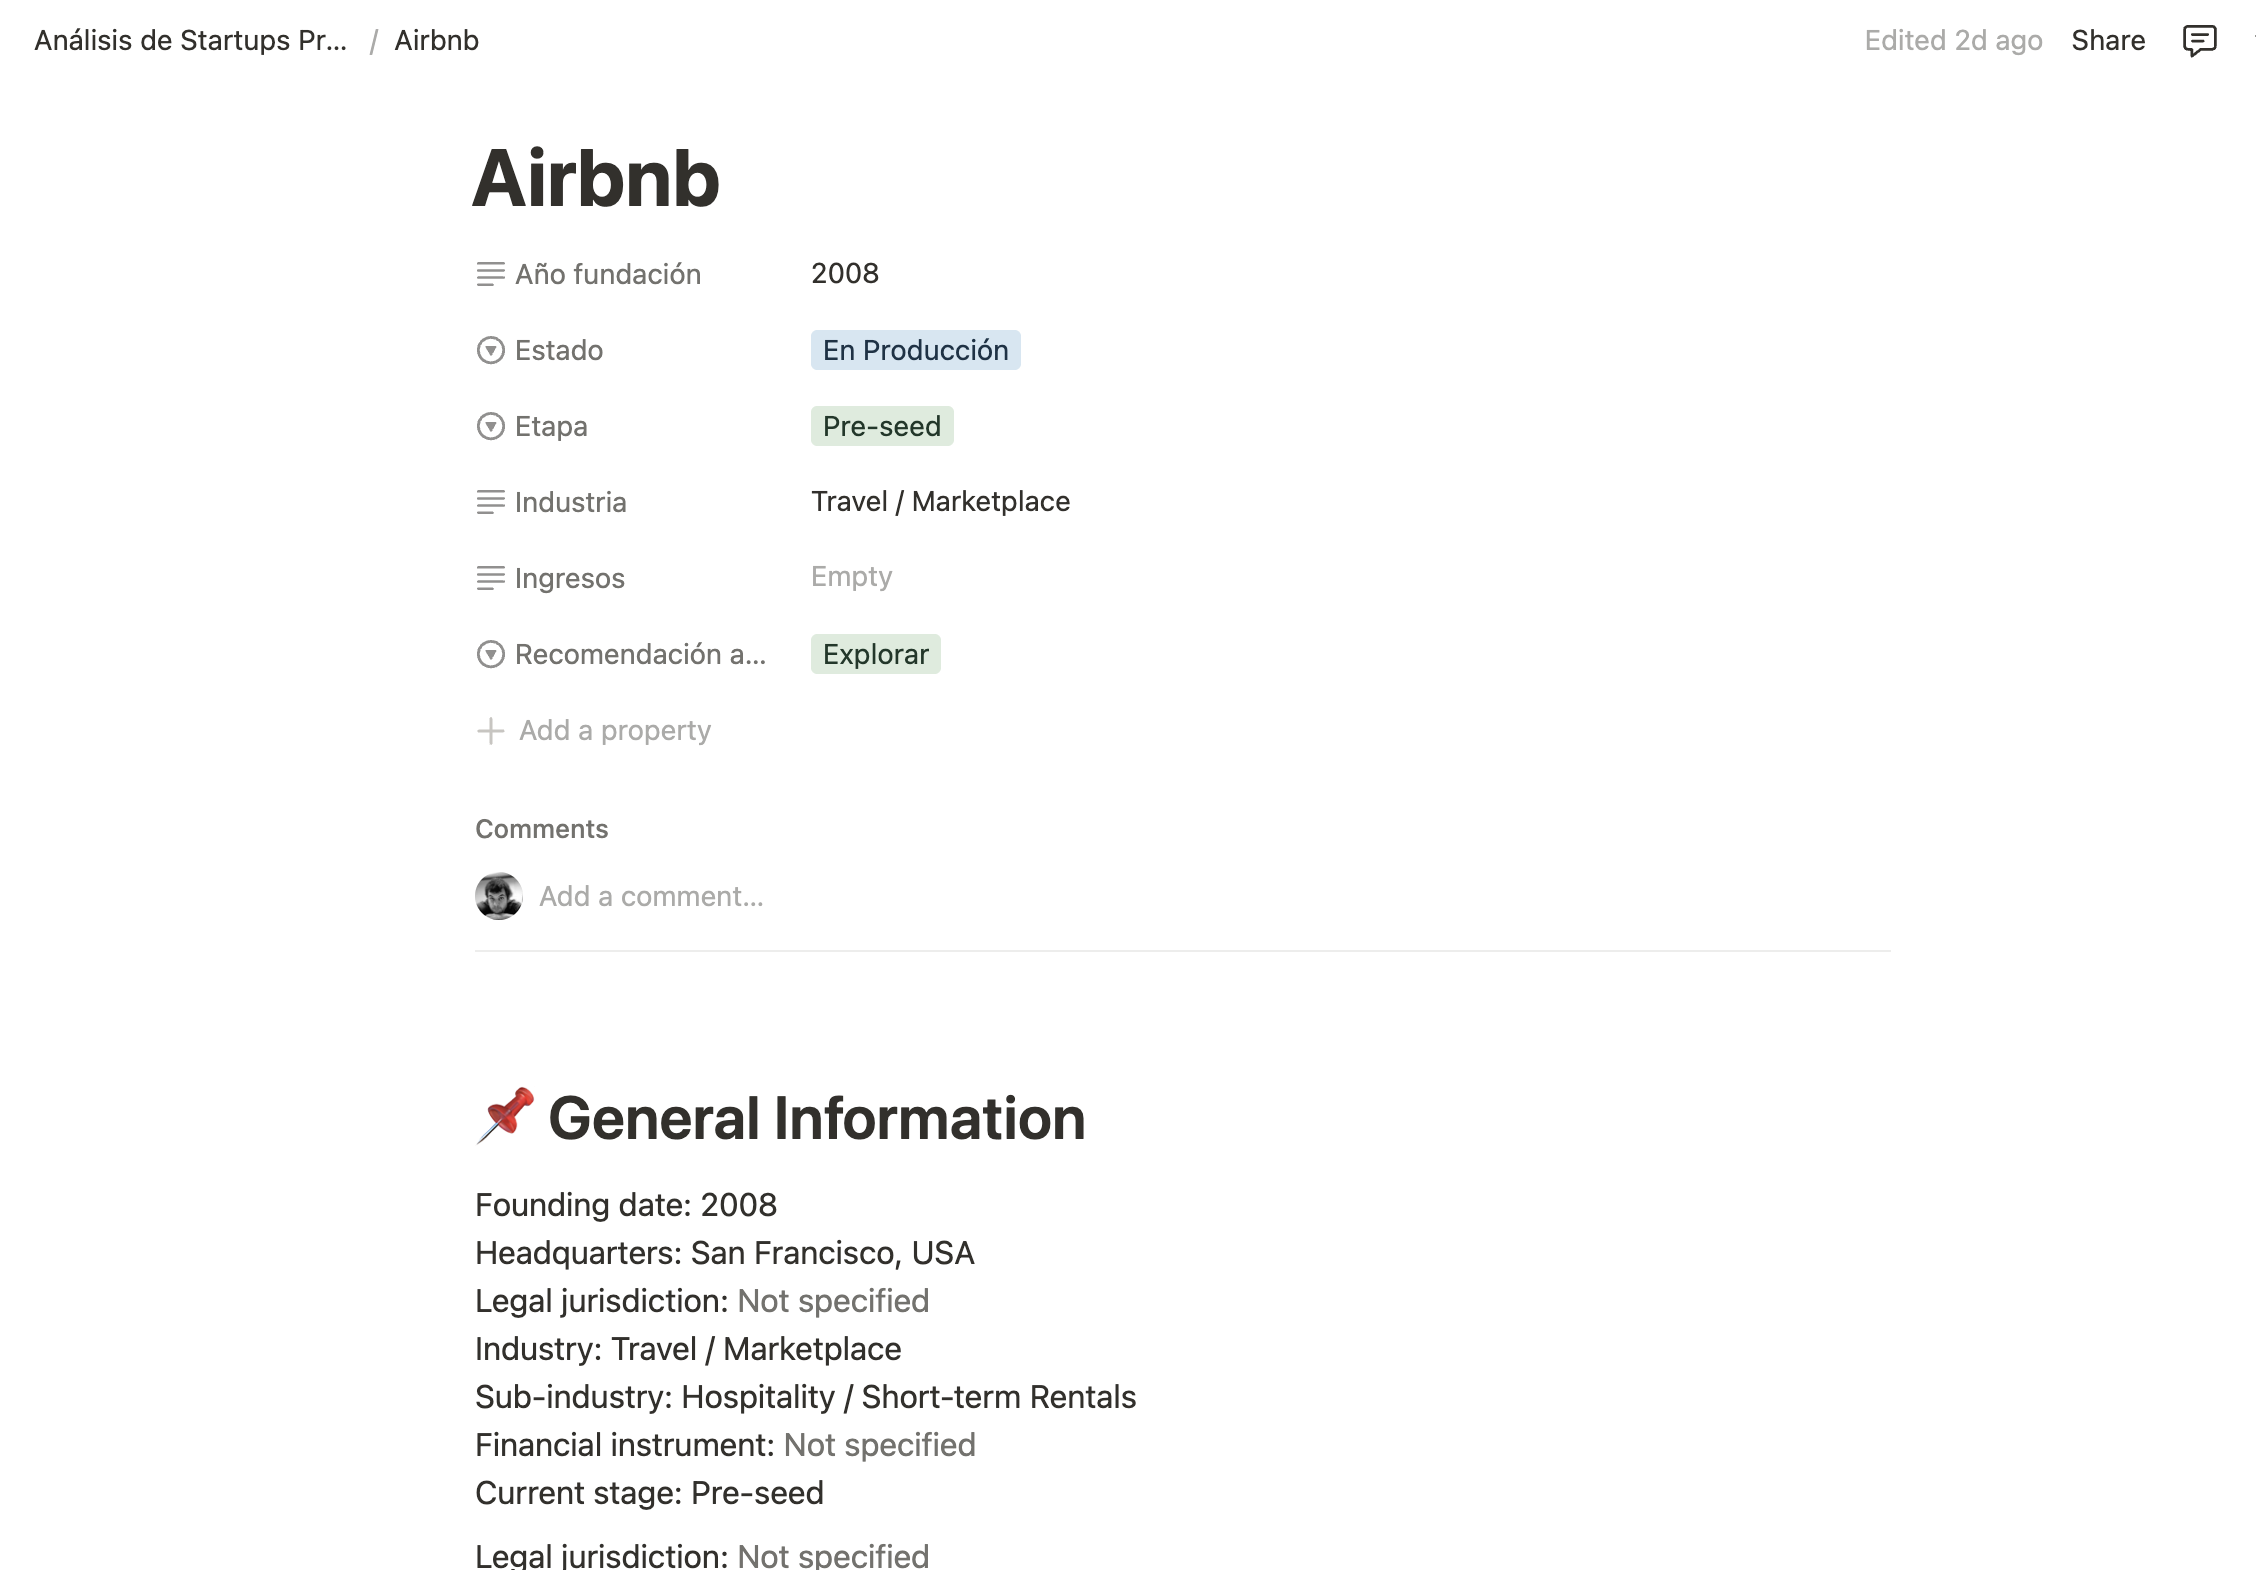Image resolution: width=2256 pixels, height=1570 pixels.
Task: Open the Etapa dropdown showing Pre-seed
Action: pos(881,426)
